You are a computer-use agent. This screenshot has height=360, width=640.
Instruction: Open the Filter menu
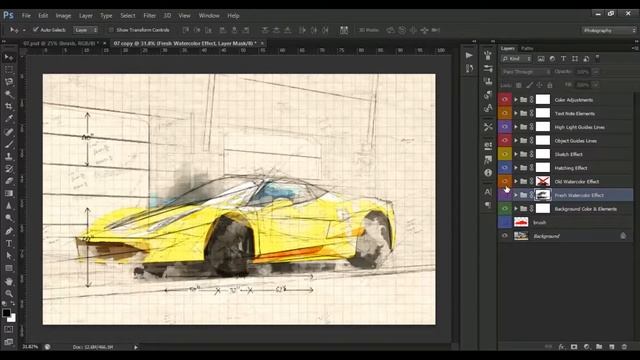[x=149, y=16]
